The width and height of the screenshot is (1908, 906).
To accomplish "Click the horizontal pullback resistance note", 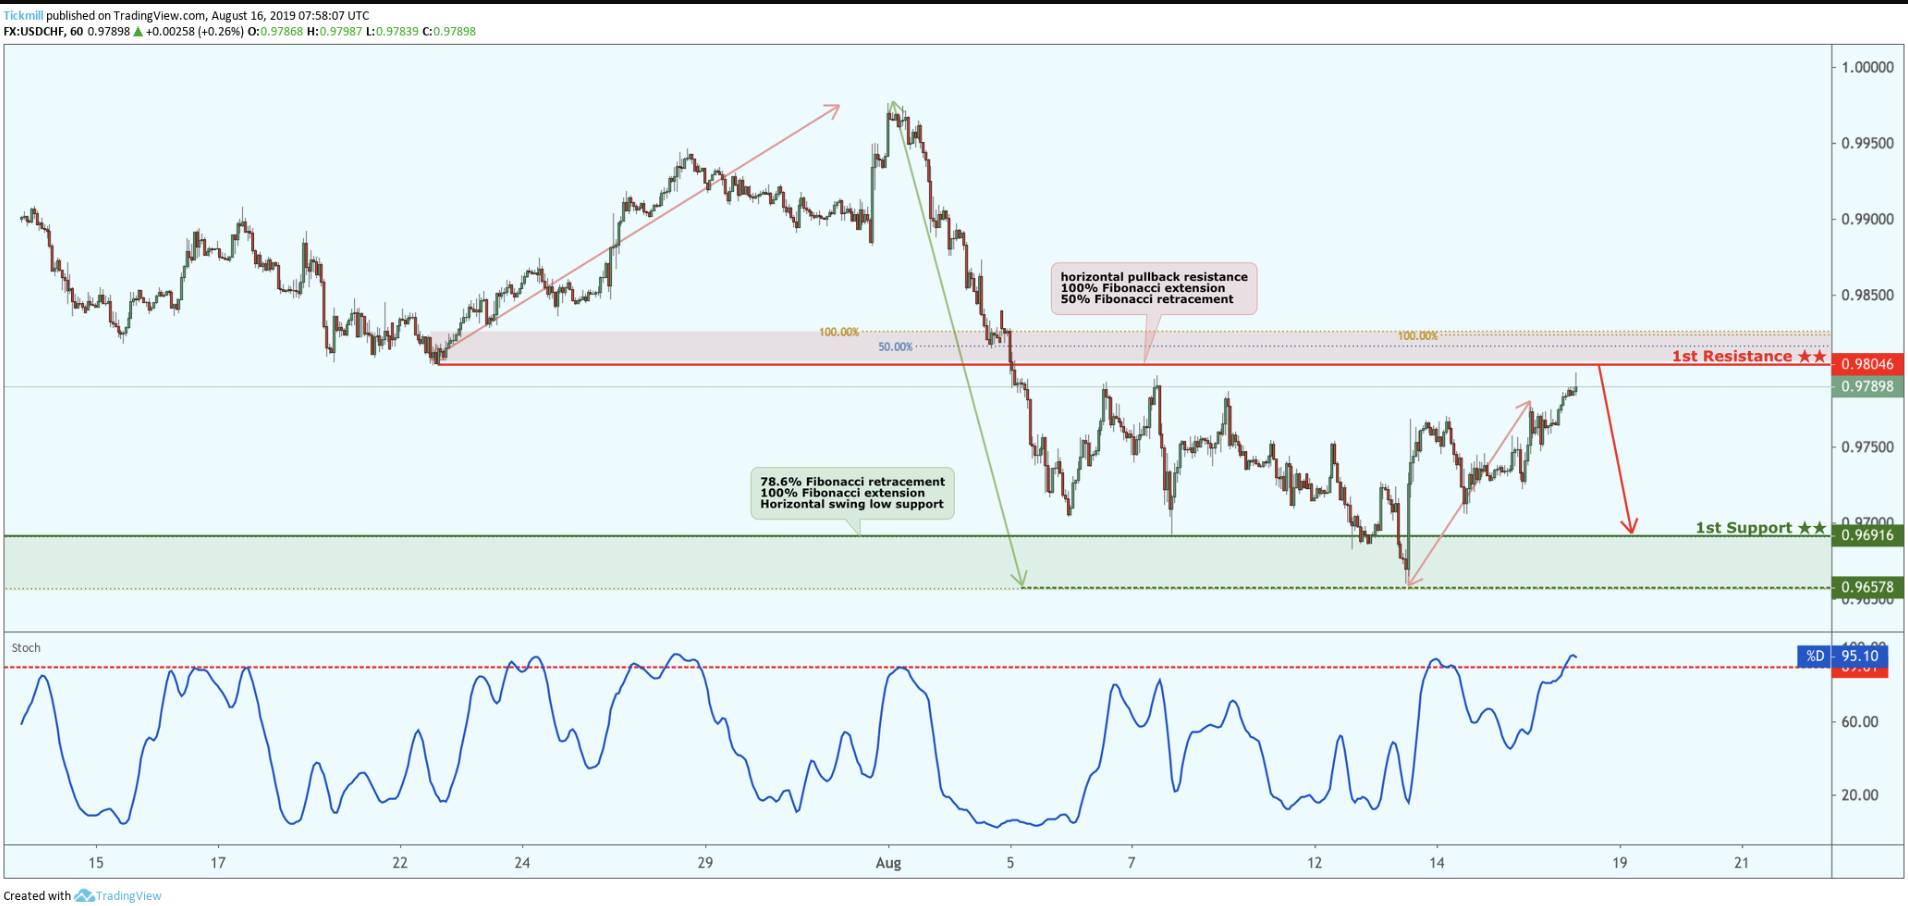I will click(x=1154, y=288).
